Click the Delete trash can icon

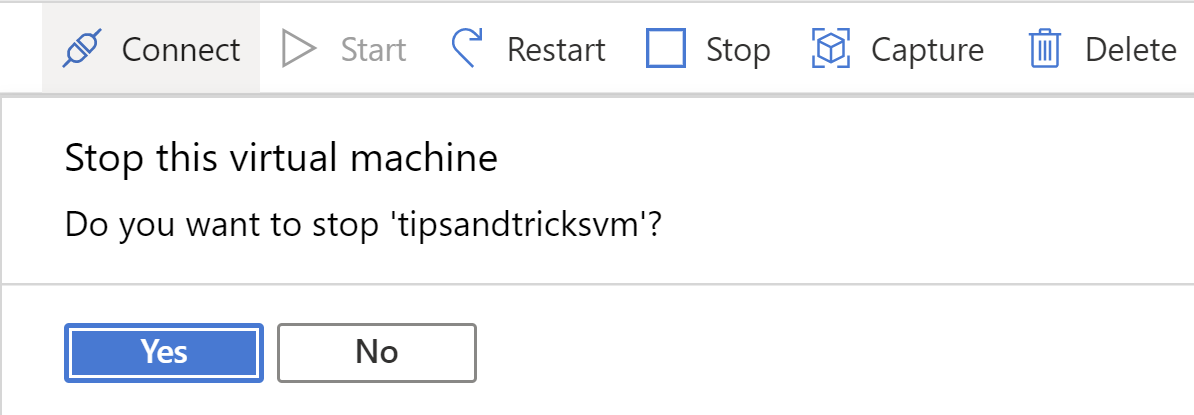(x=1046, y=49)
